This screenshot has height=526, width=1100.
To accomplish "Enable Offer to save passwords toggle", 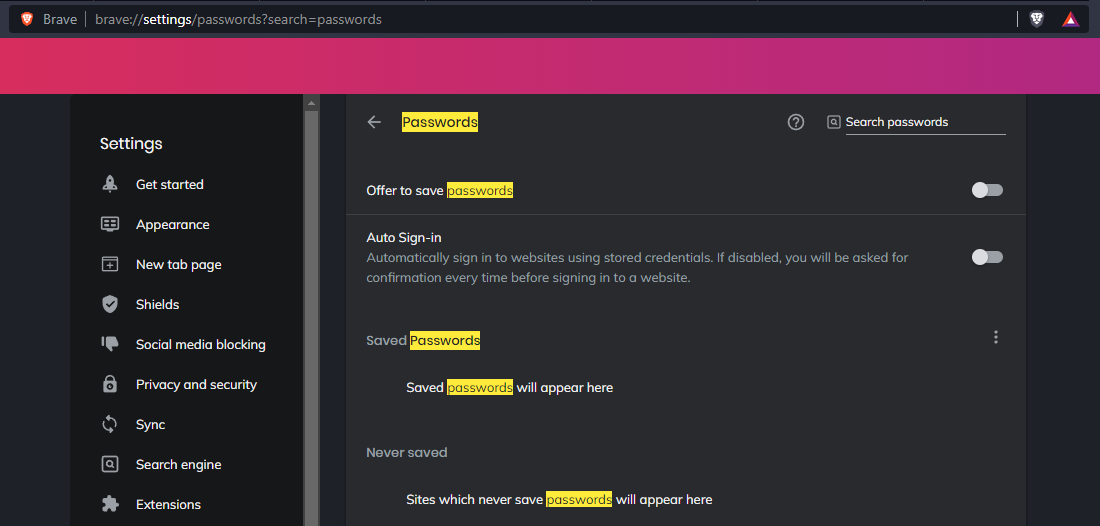I will (x=987, y=190).
